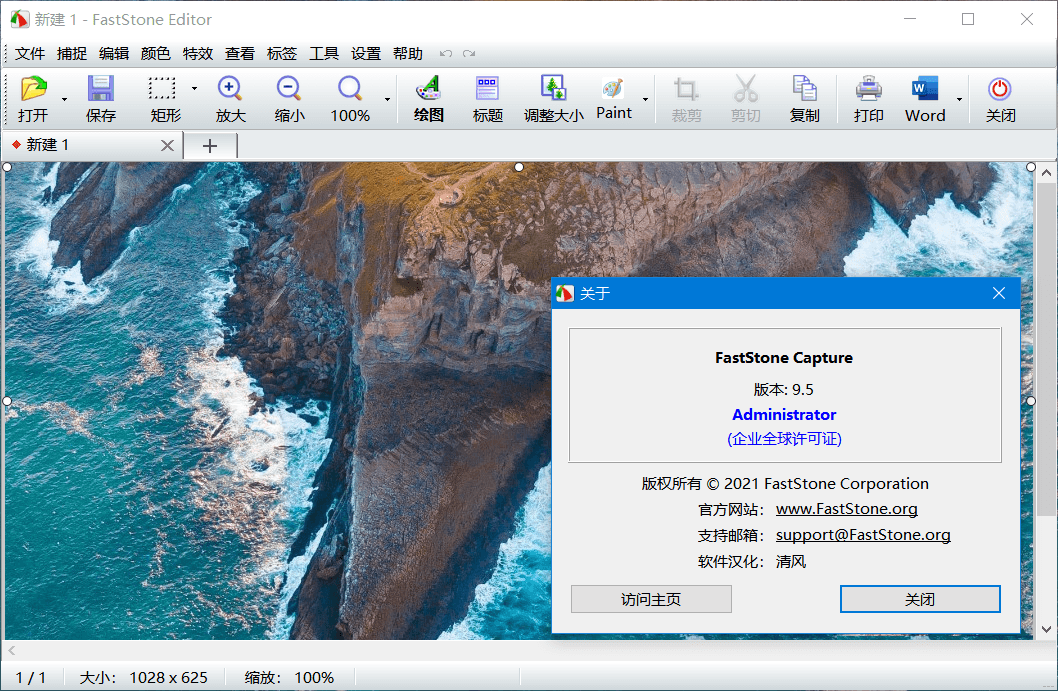Image resolution: width=1058 pixels, height=691 pixels.
Task: Select the 矩形 rectangle selection tool
Action: pyautogui.click(x=165, y=99)
